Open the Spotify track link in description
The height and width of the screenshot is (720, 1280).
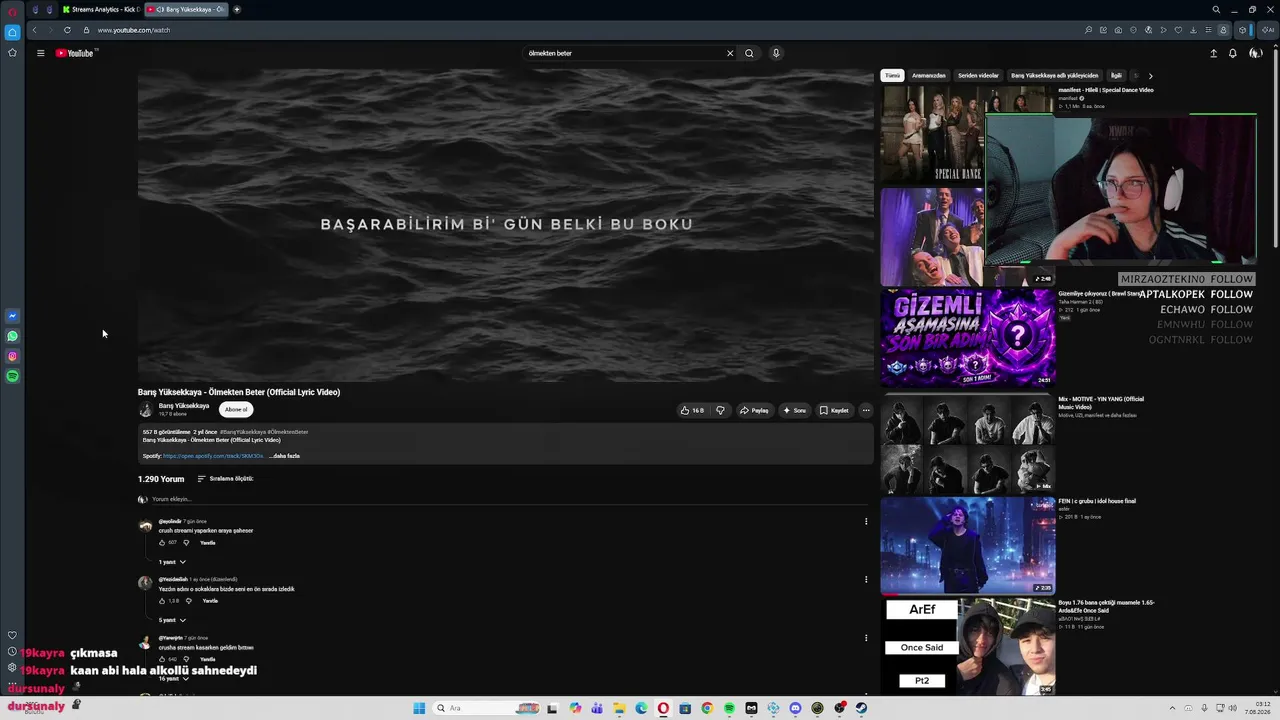(213, 456)
